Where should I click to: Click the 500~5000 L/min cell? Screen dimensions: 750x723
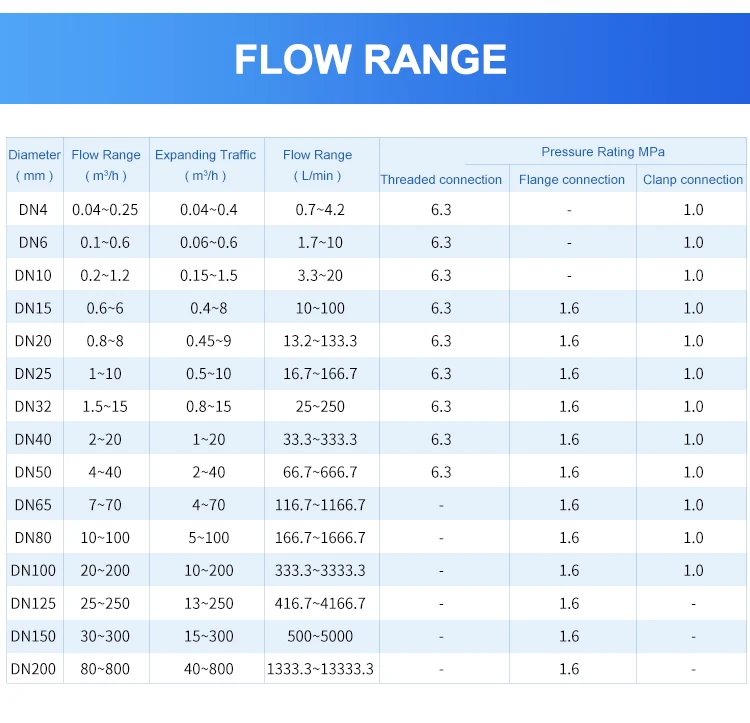320,636
